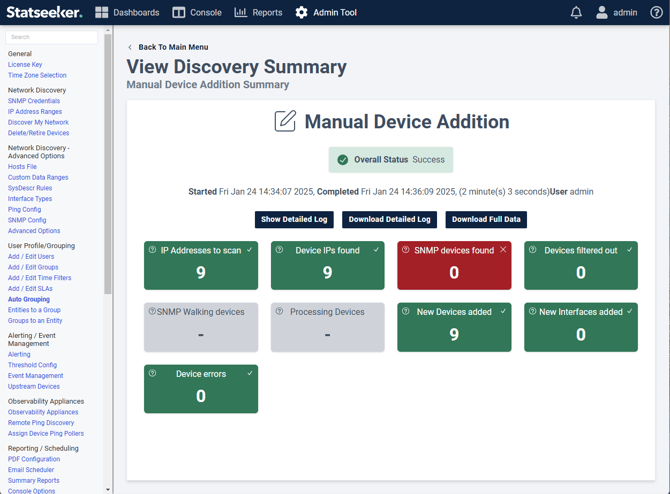Image resolution: width=670 pixels, height=494 pixels.
Task: Open the help question mark icon in header
Action: tap(656, 13)
